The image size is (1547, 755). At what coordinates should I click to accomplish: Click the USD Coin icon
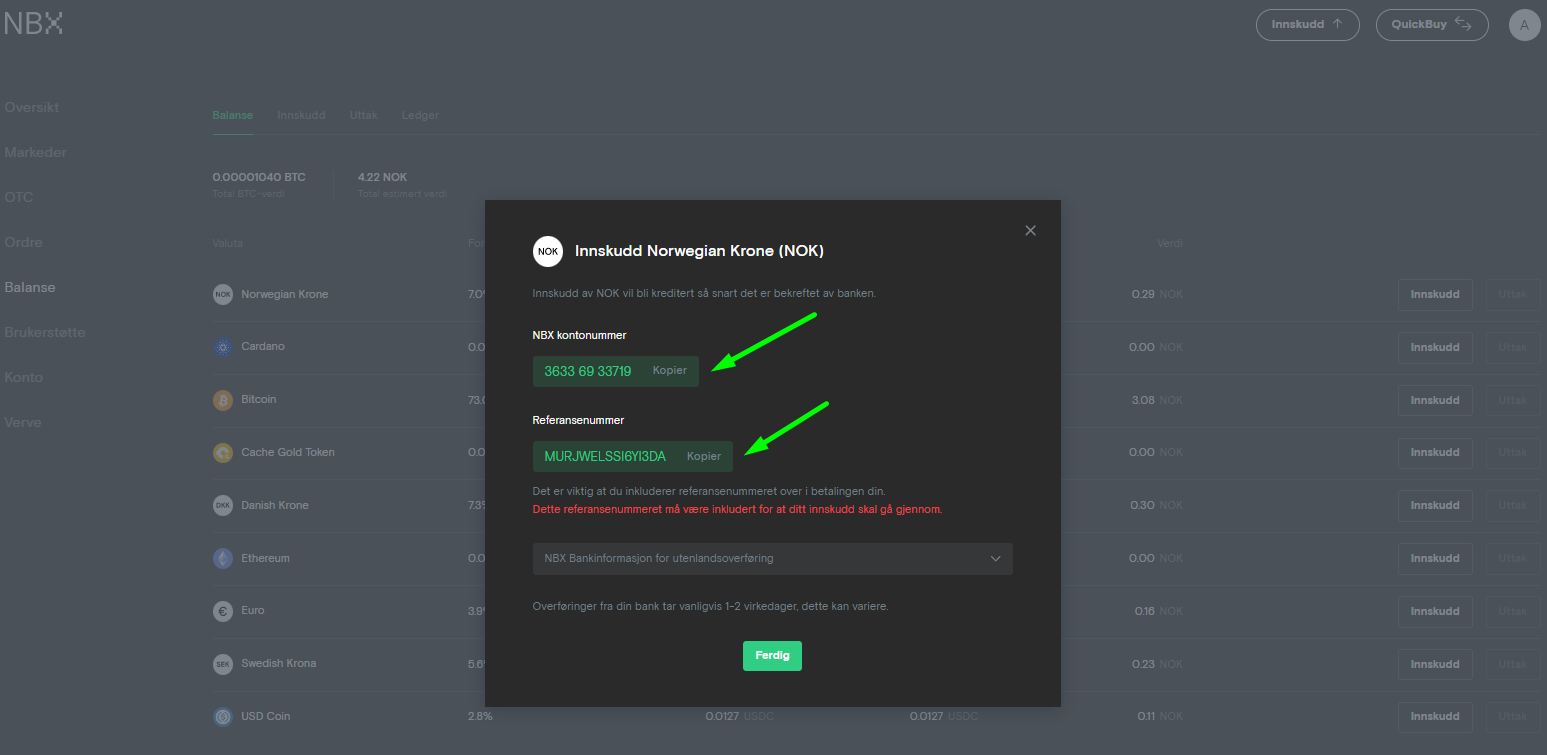click(x=223, y=716)
